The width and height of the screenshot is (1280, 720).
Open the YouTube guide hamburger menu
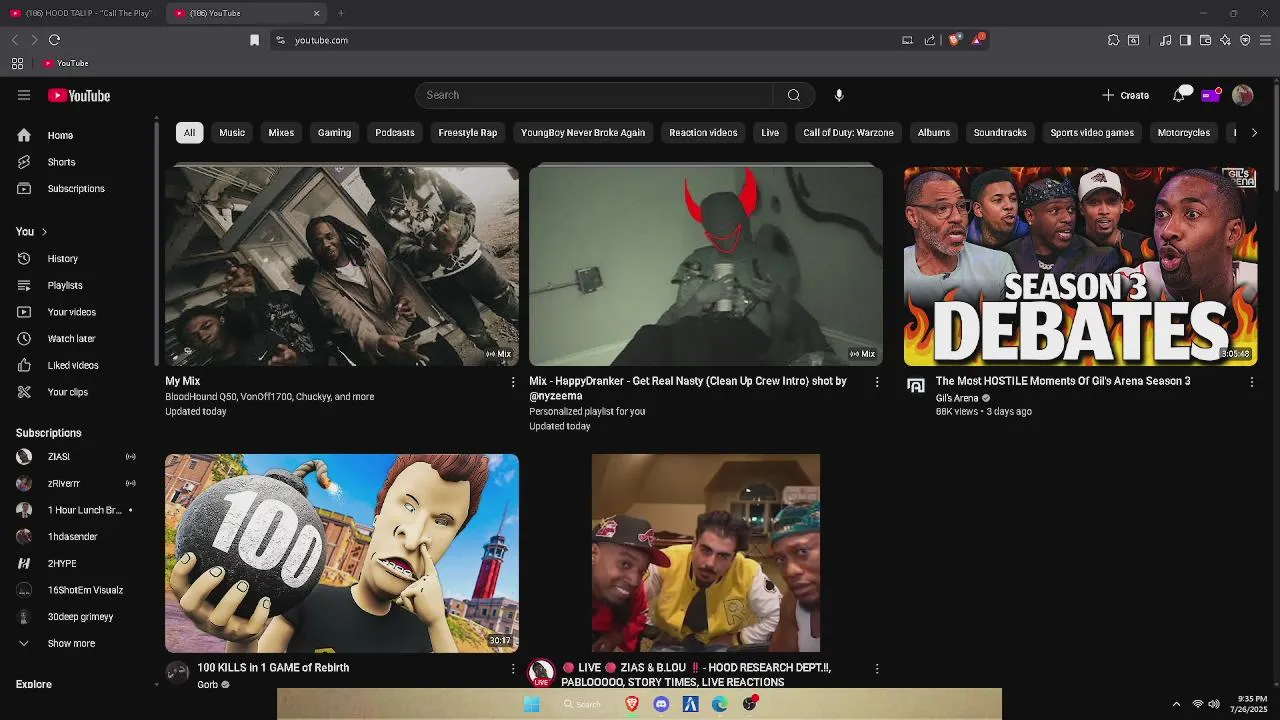tap(24, 95)
